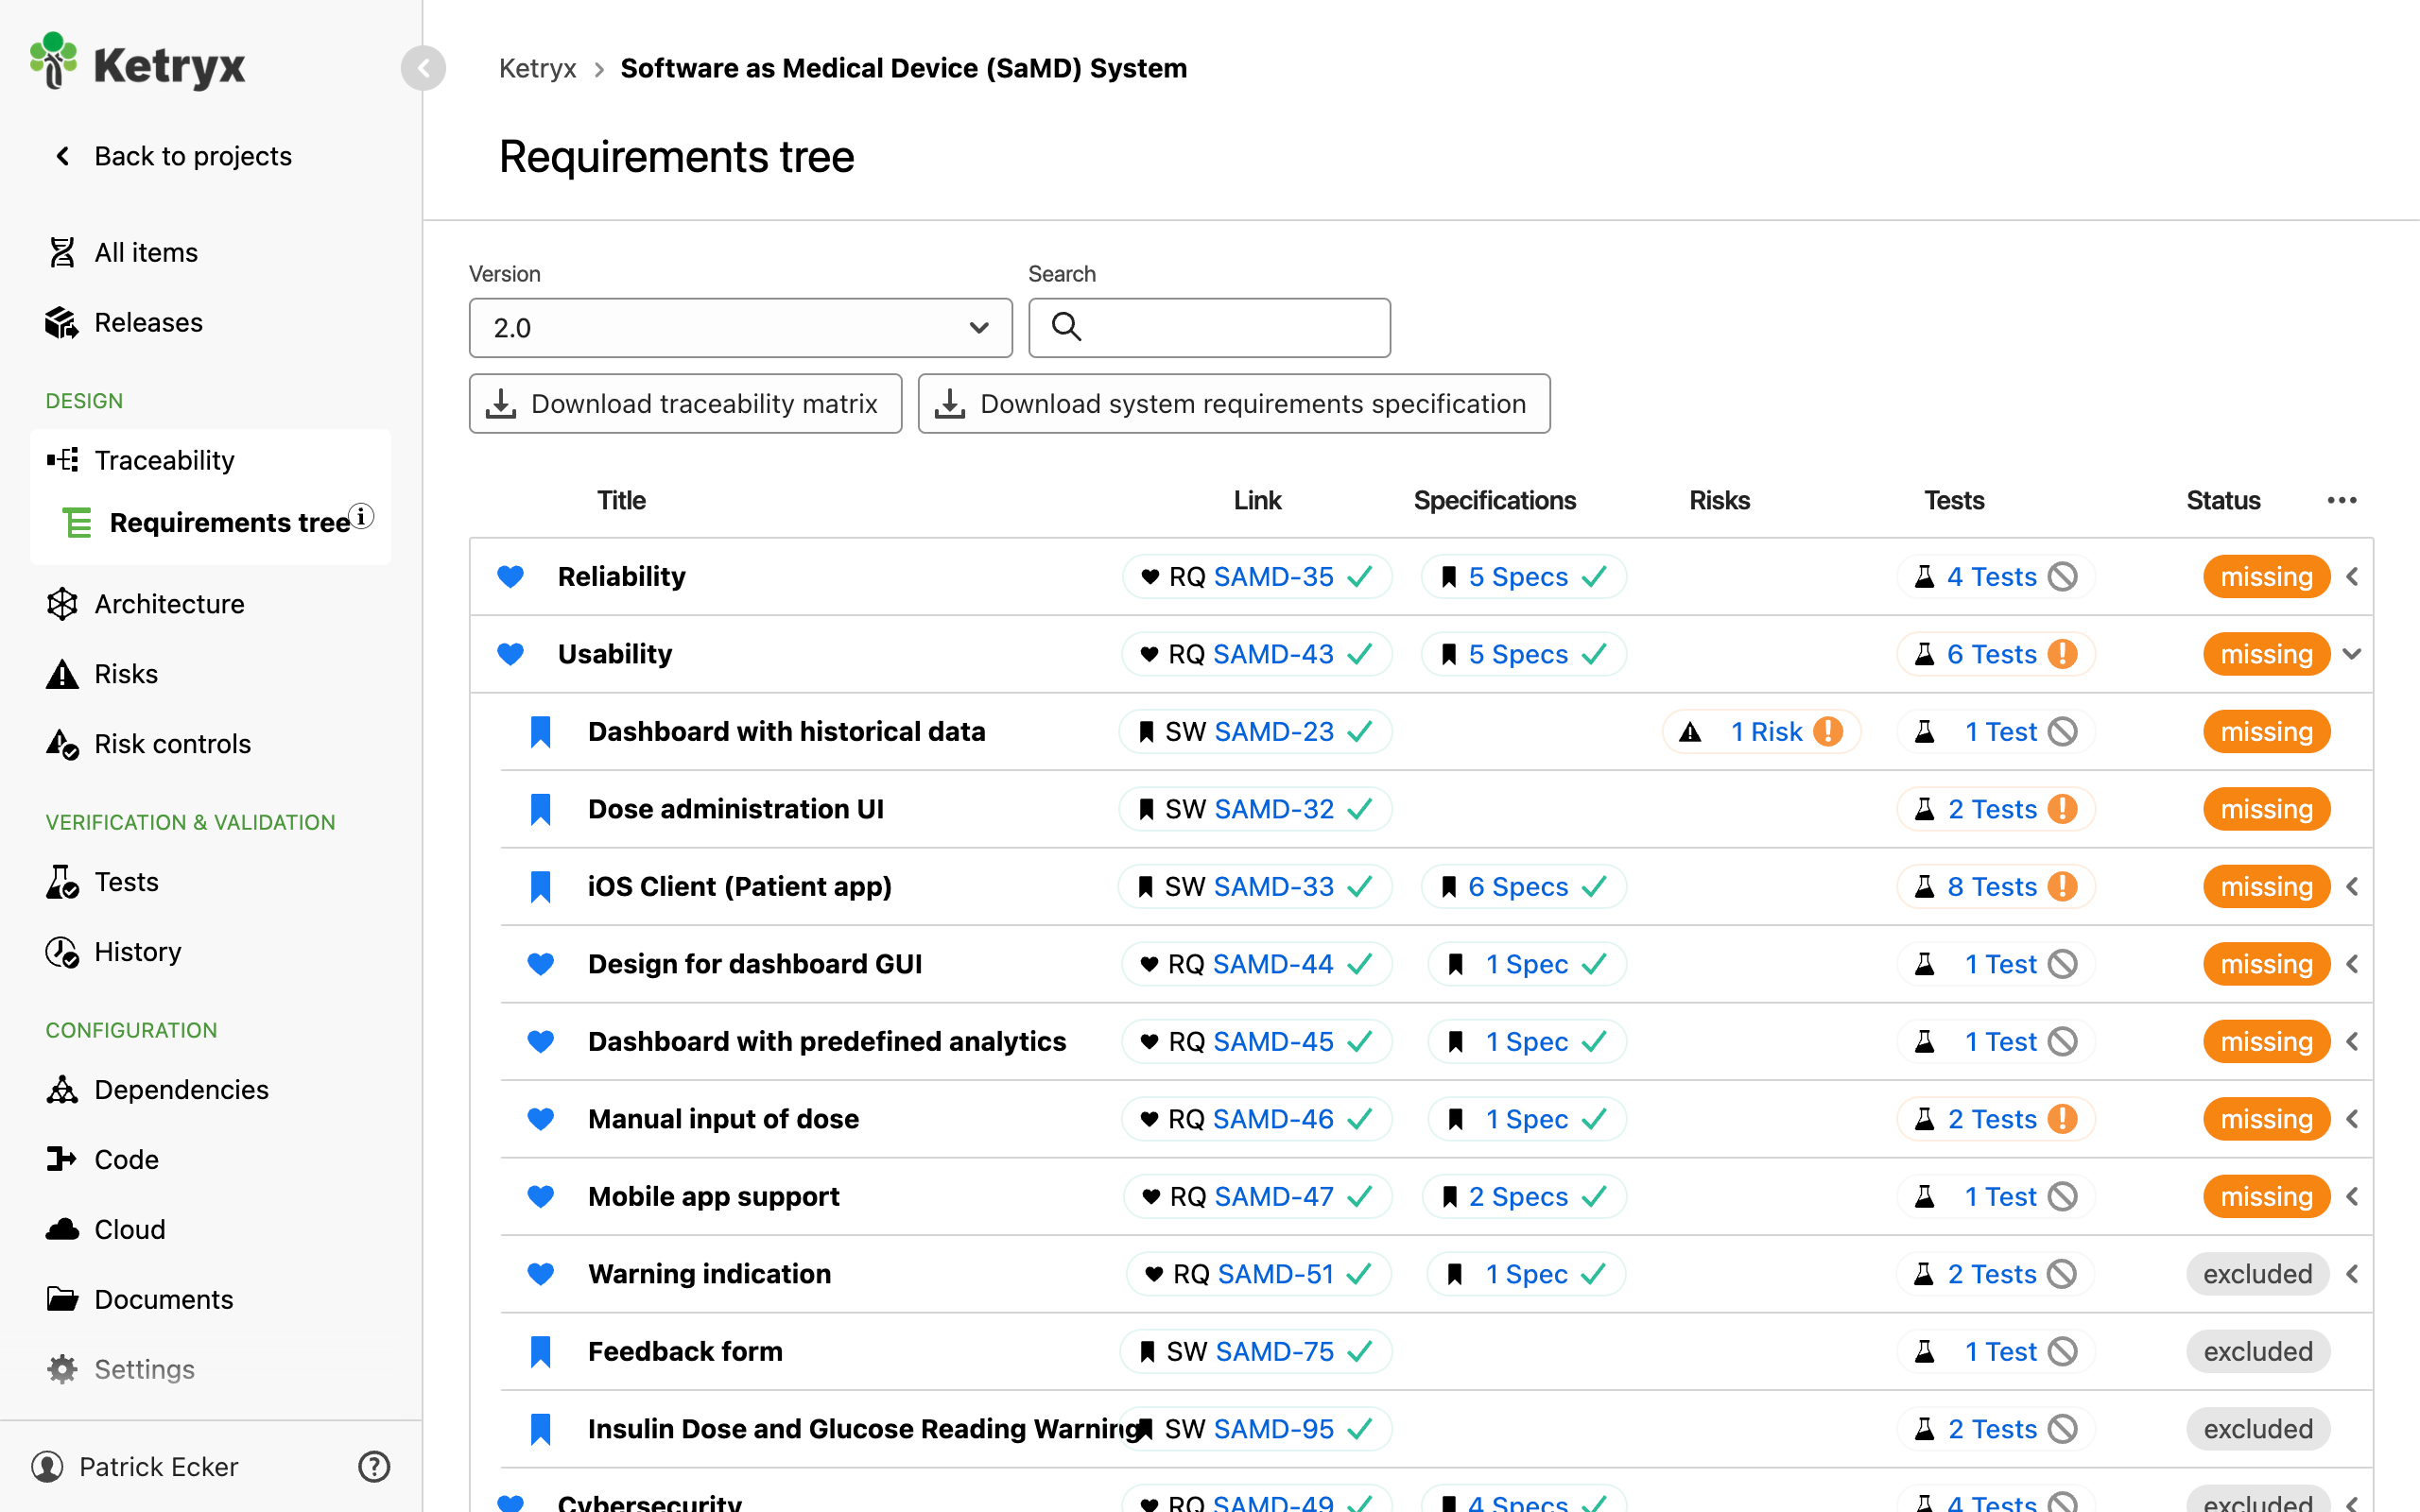
Task: Click the info icon next to Requirements tree
Action: 362,516
